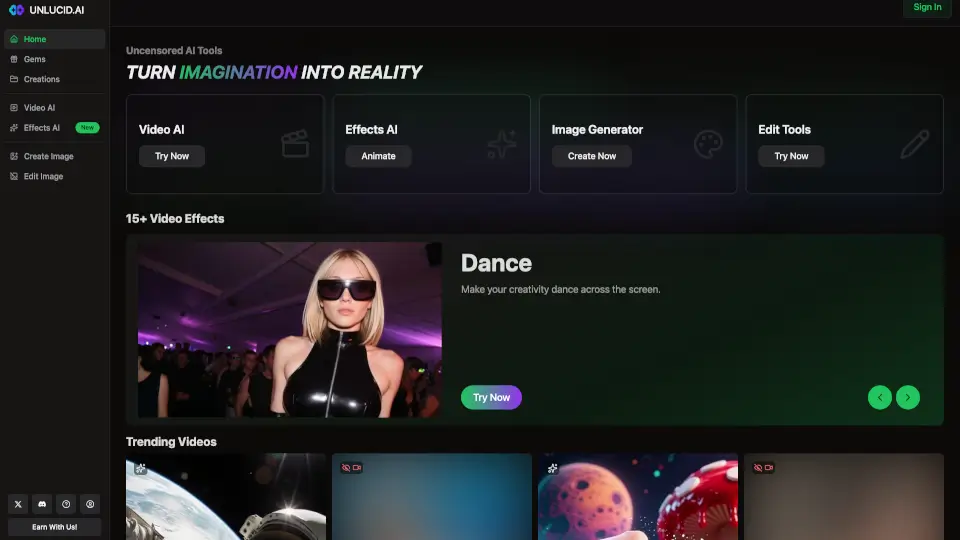Click the Dance effect preview image
Screen dimensions: 960x540
pyautogui.click(x=290, y=330)
